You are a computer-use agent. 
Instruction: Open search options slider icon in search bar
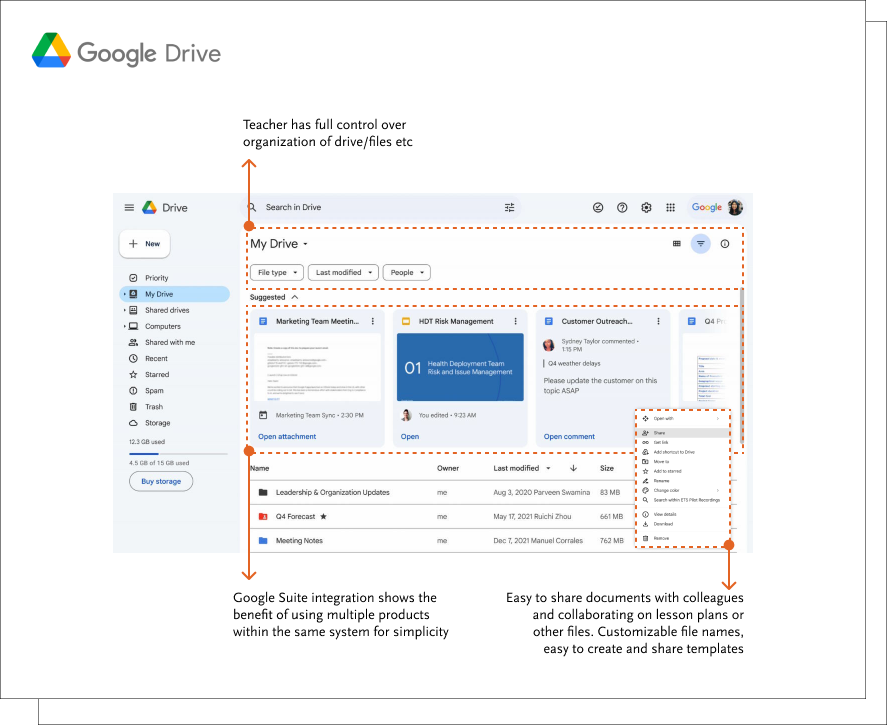[510, 208]
